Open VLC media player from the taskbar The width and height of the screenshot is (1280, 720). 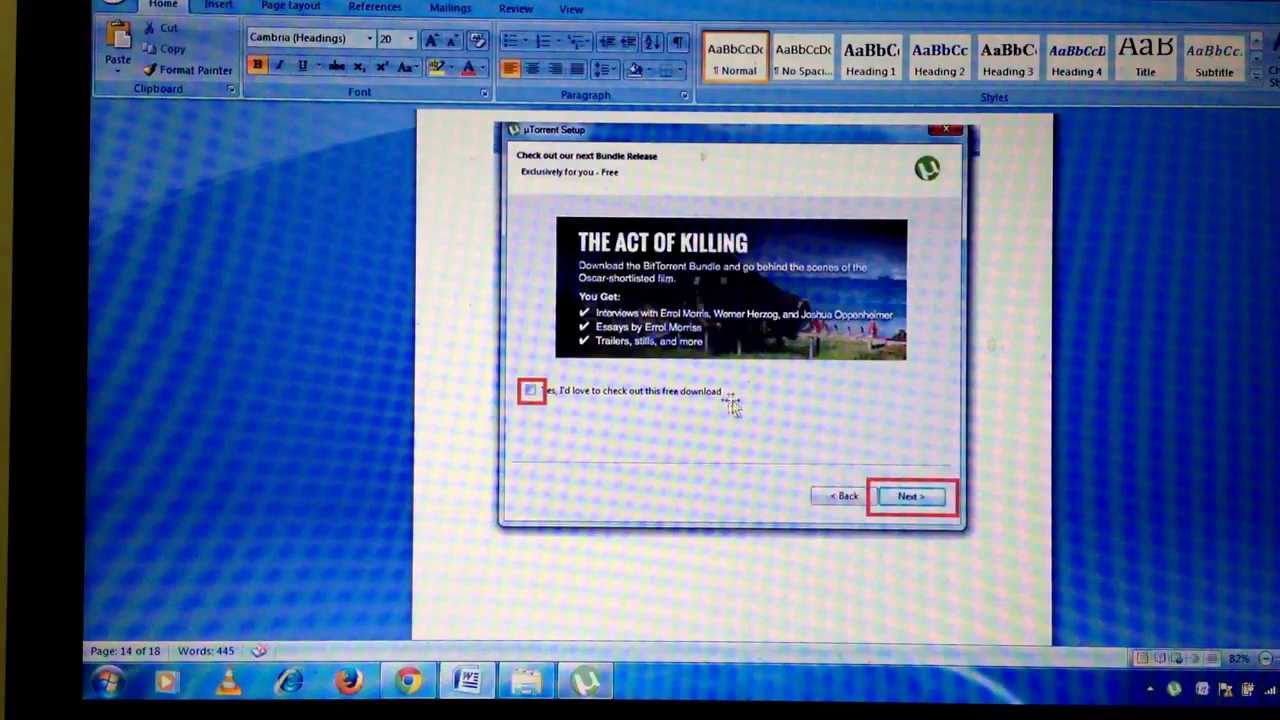pyautogui.click(x=229, y=682)
